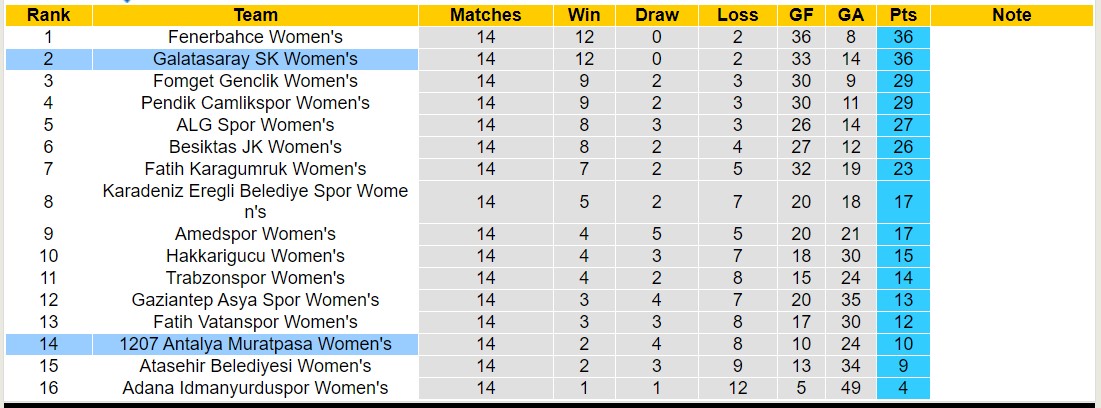1101x408 pixels.
Task: Select the Draw column header
Action: [x=656, y=15]
